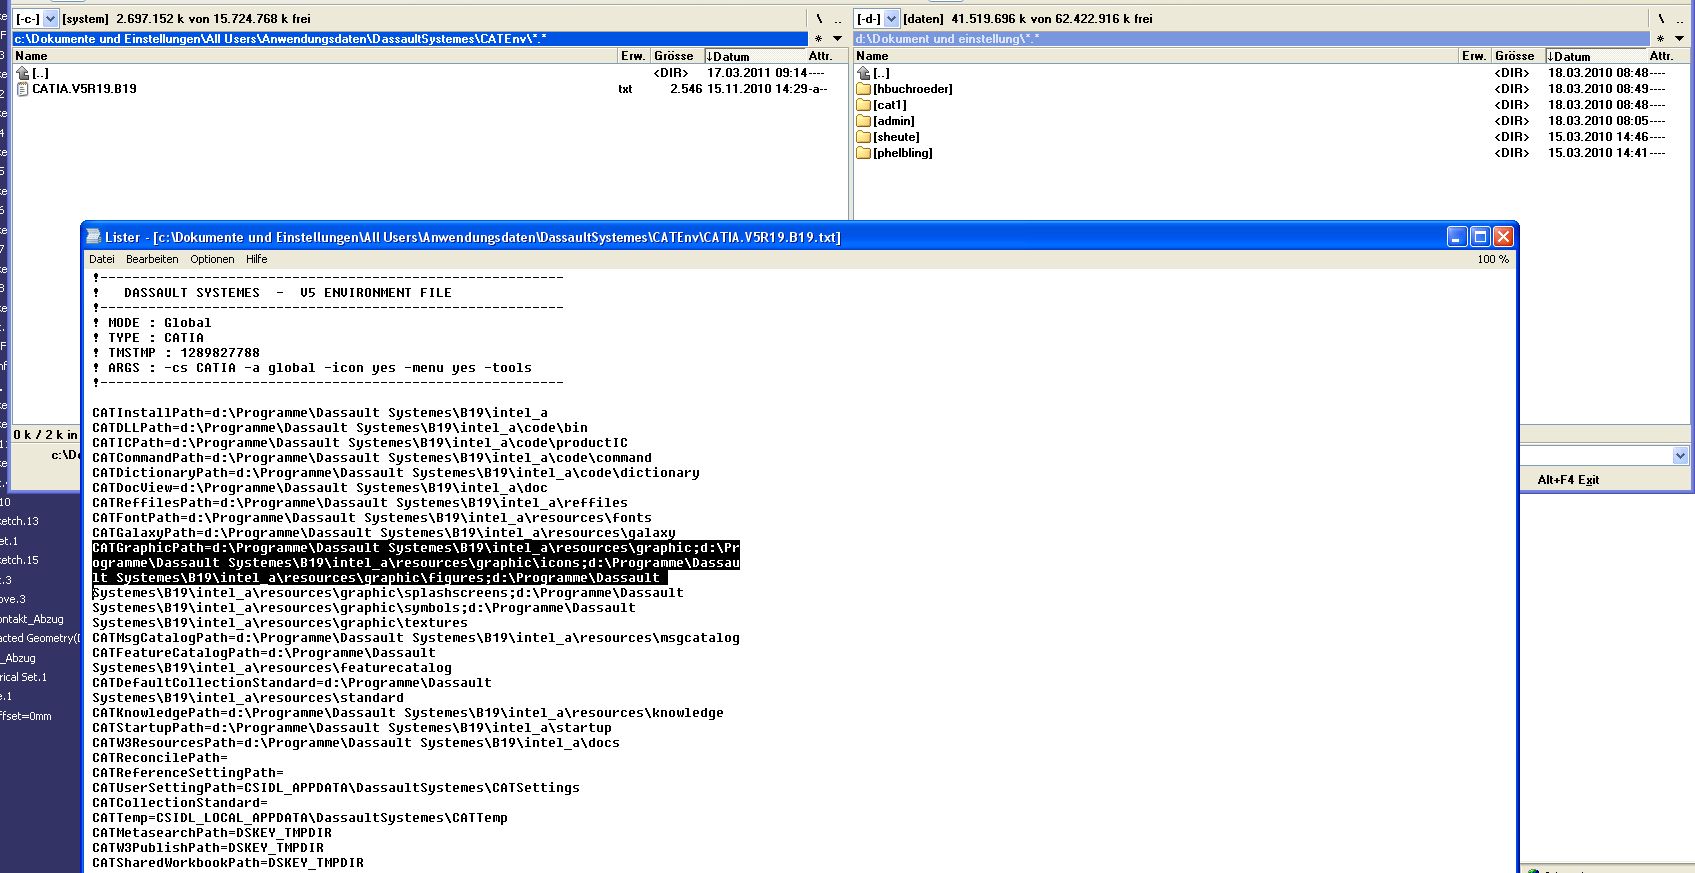
Task: Click the CATTemp line in Lister
Action: pos(300,818)
